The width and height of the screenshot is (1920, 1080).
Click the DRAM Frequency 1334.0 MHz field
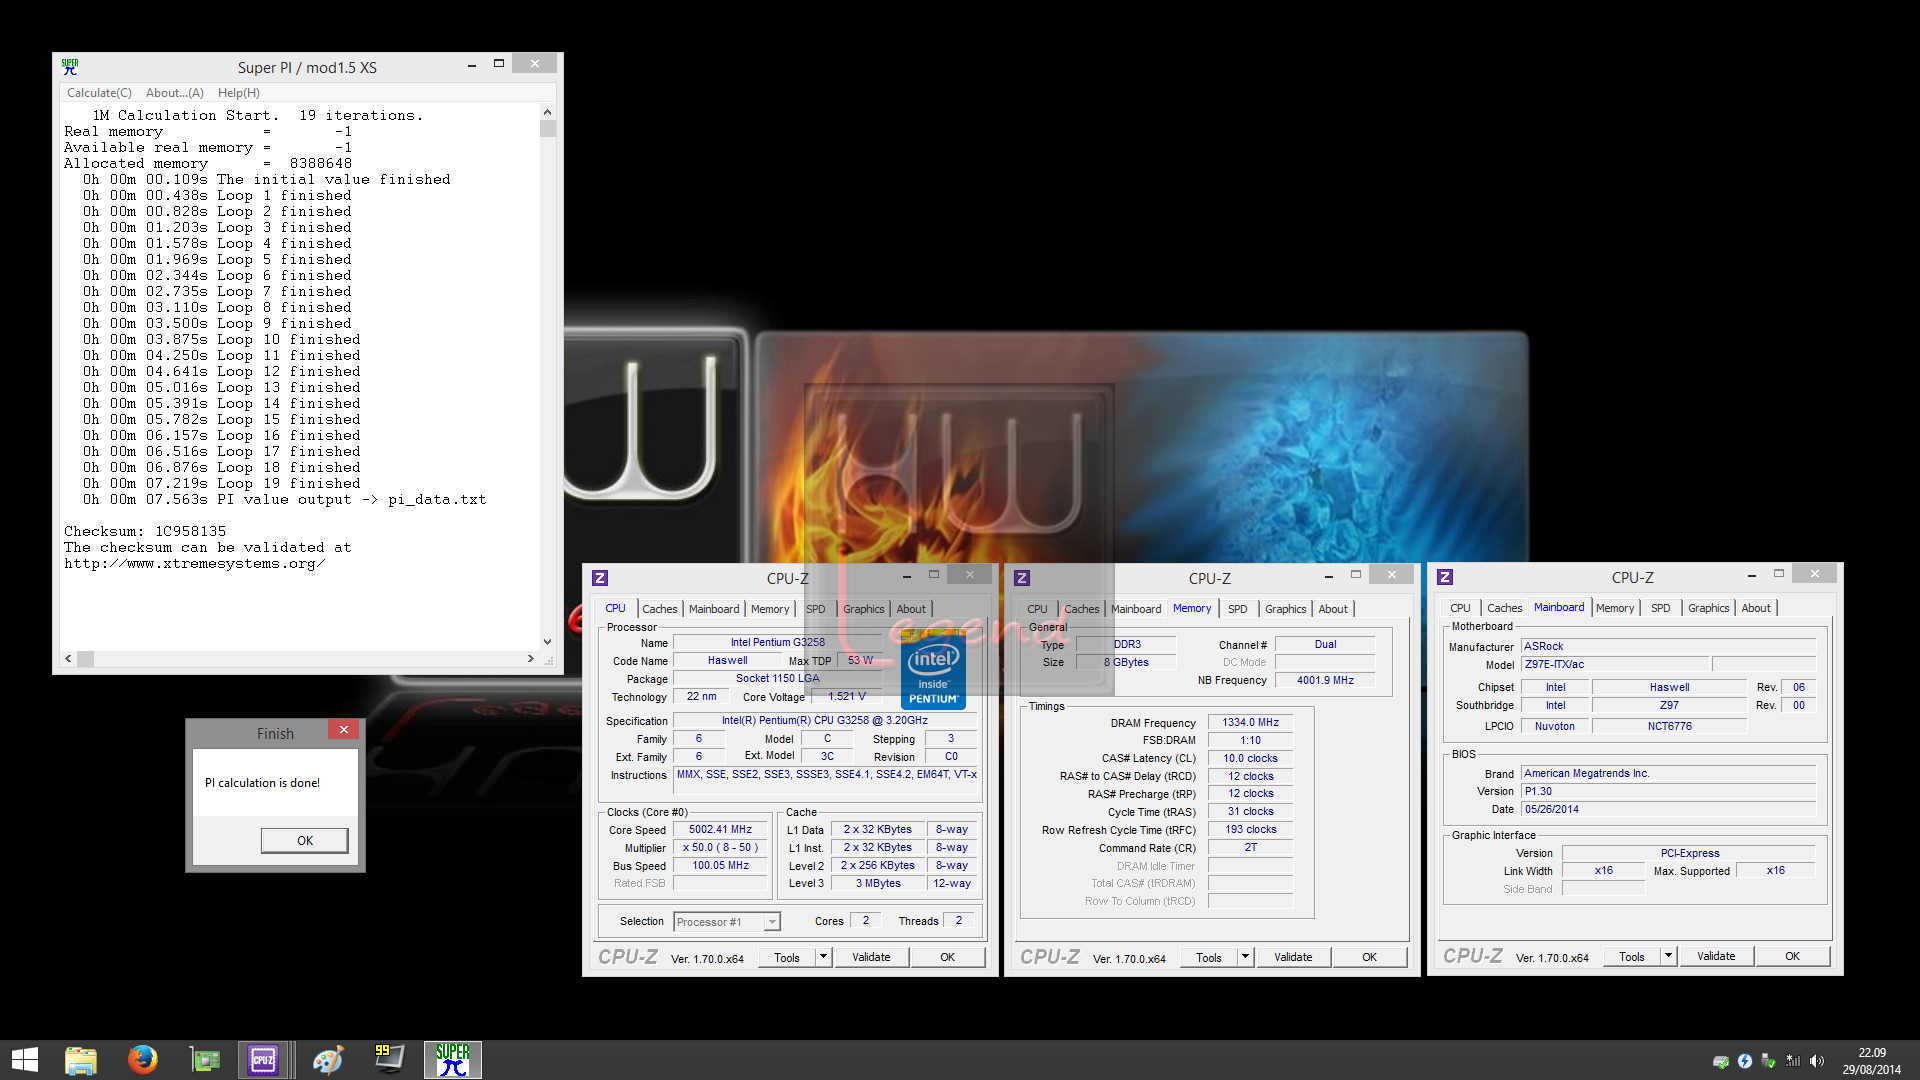click(1250, 722)
